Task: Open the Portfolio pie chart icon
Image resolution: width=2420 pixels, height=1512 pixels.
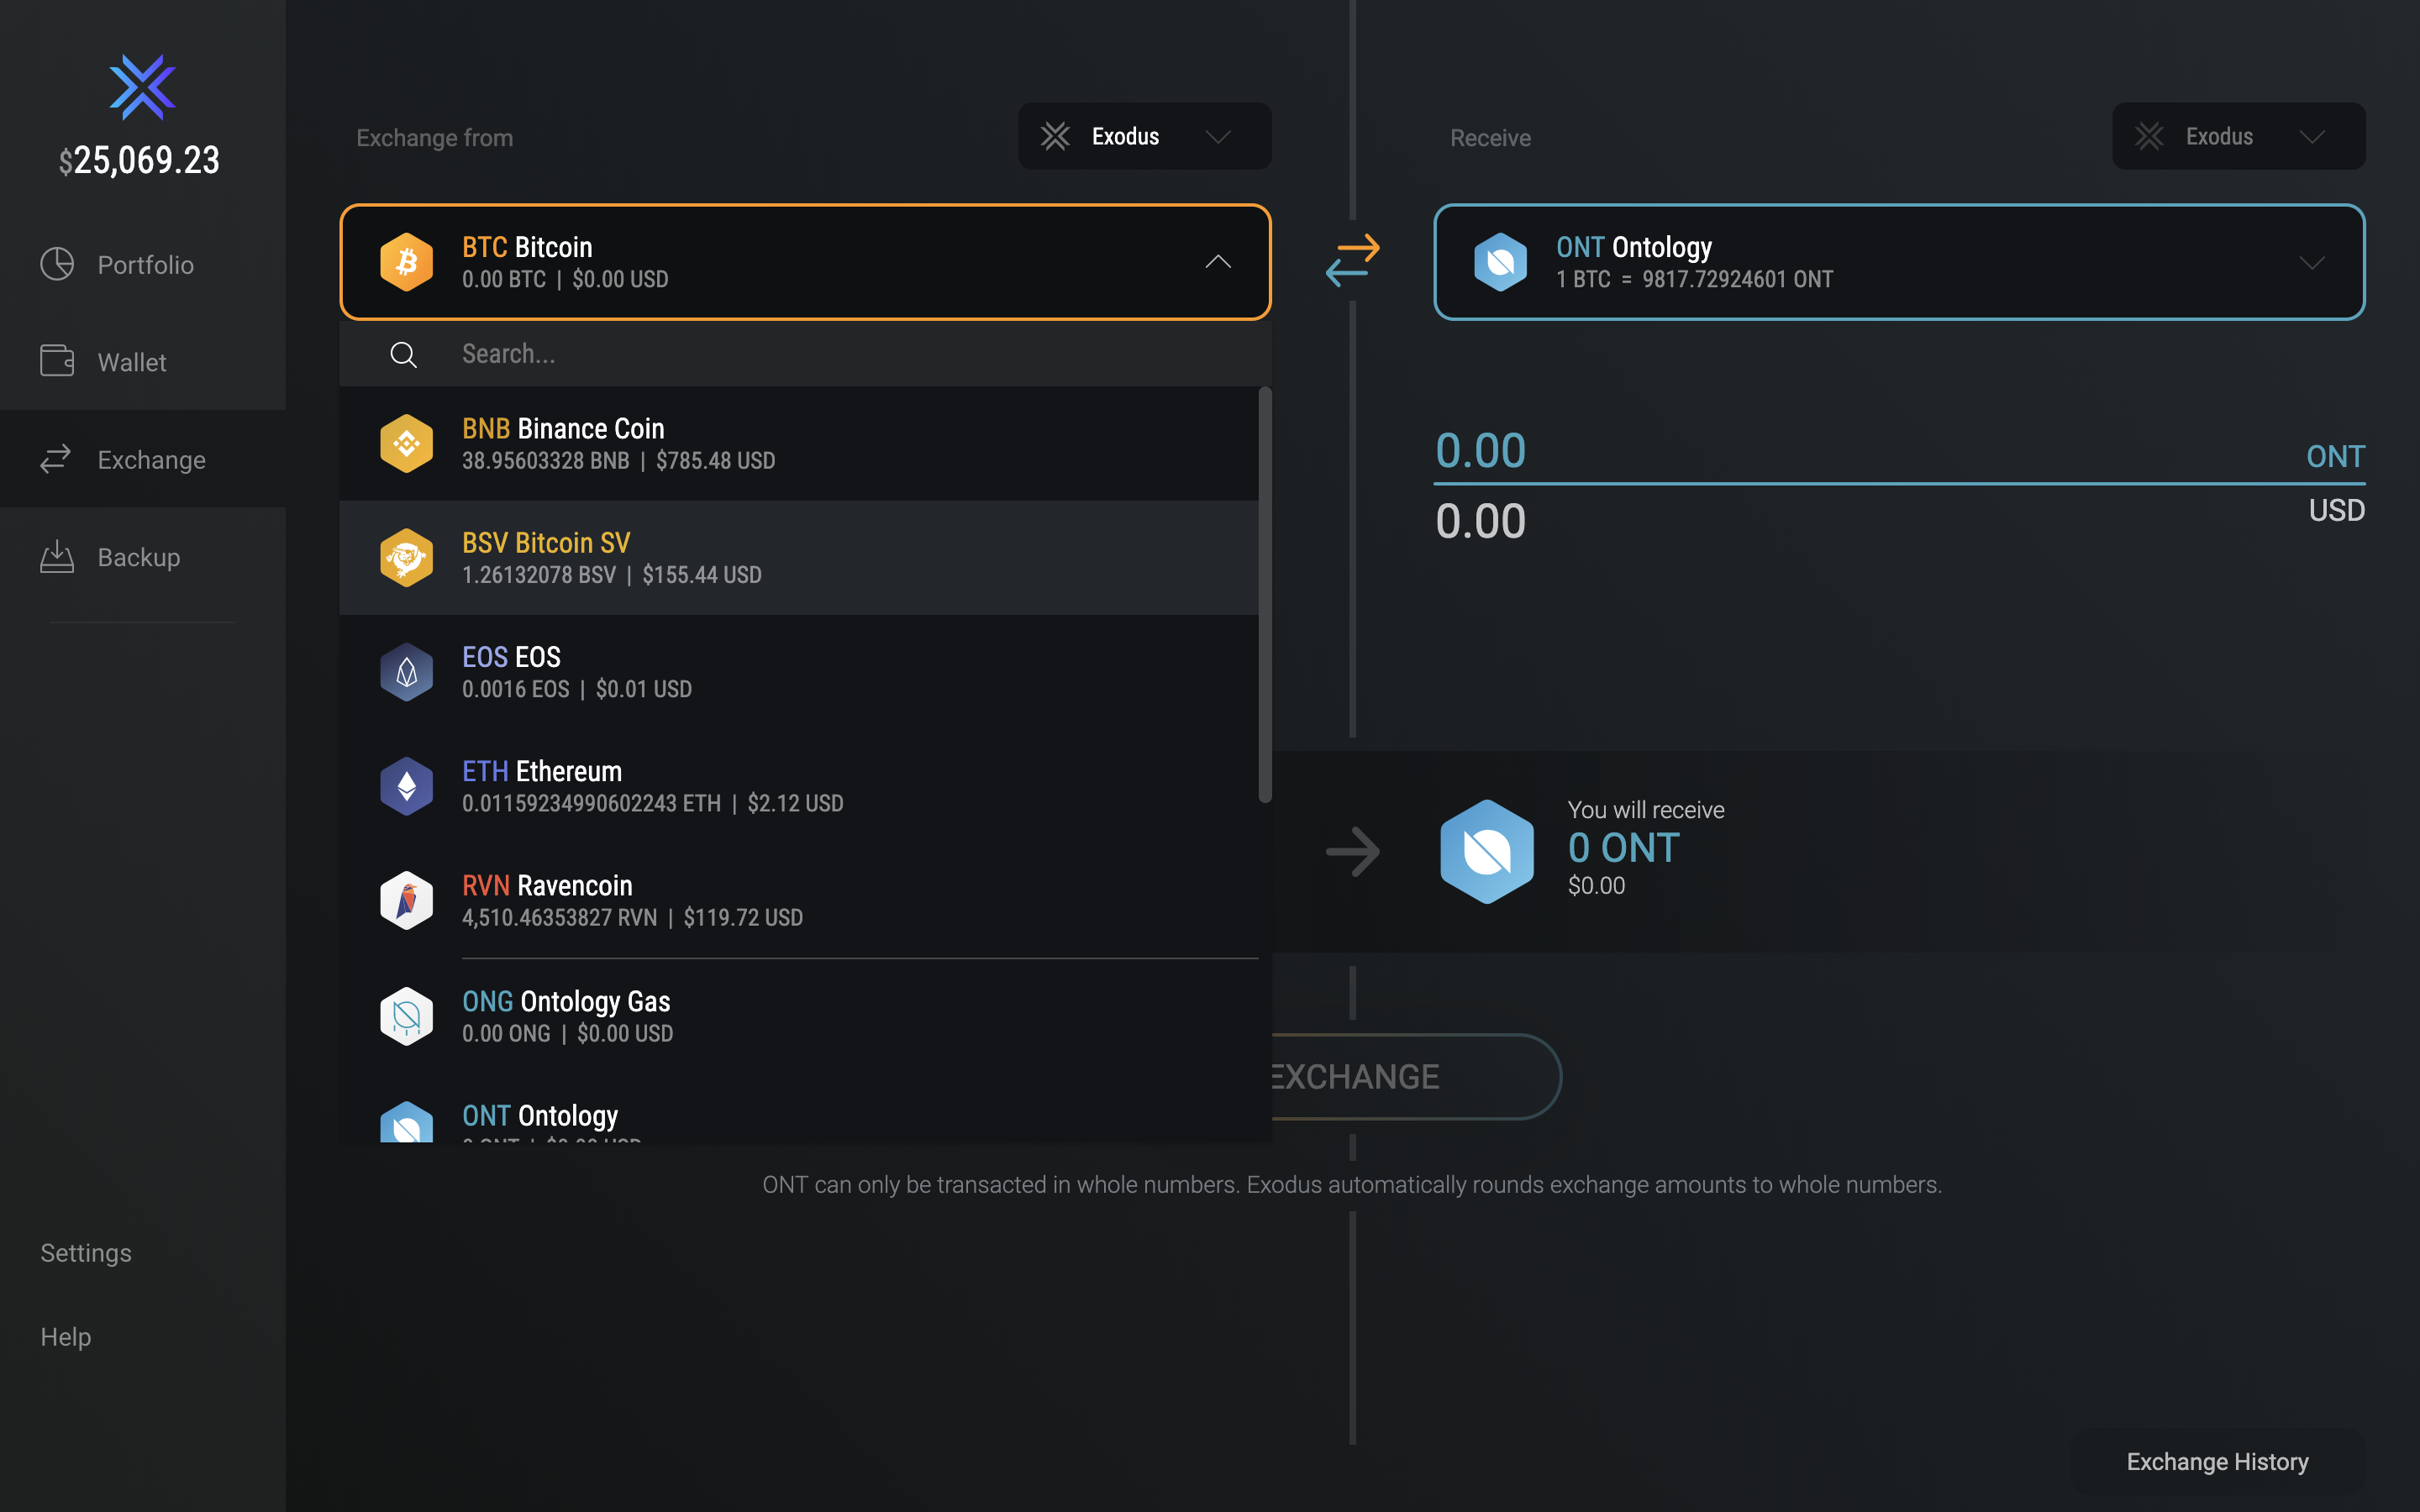Action: coord(57,264)
